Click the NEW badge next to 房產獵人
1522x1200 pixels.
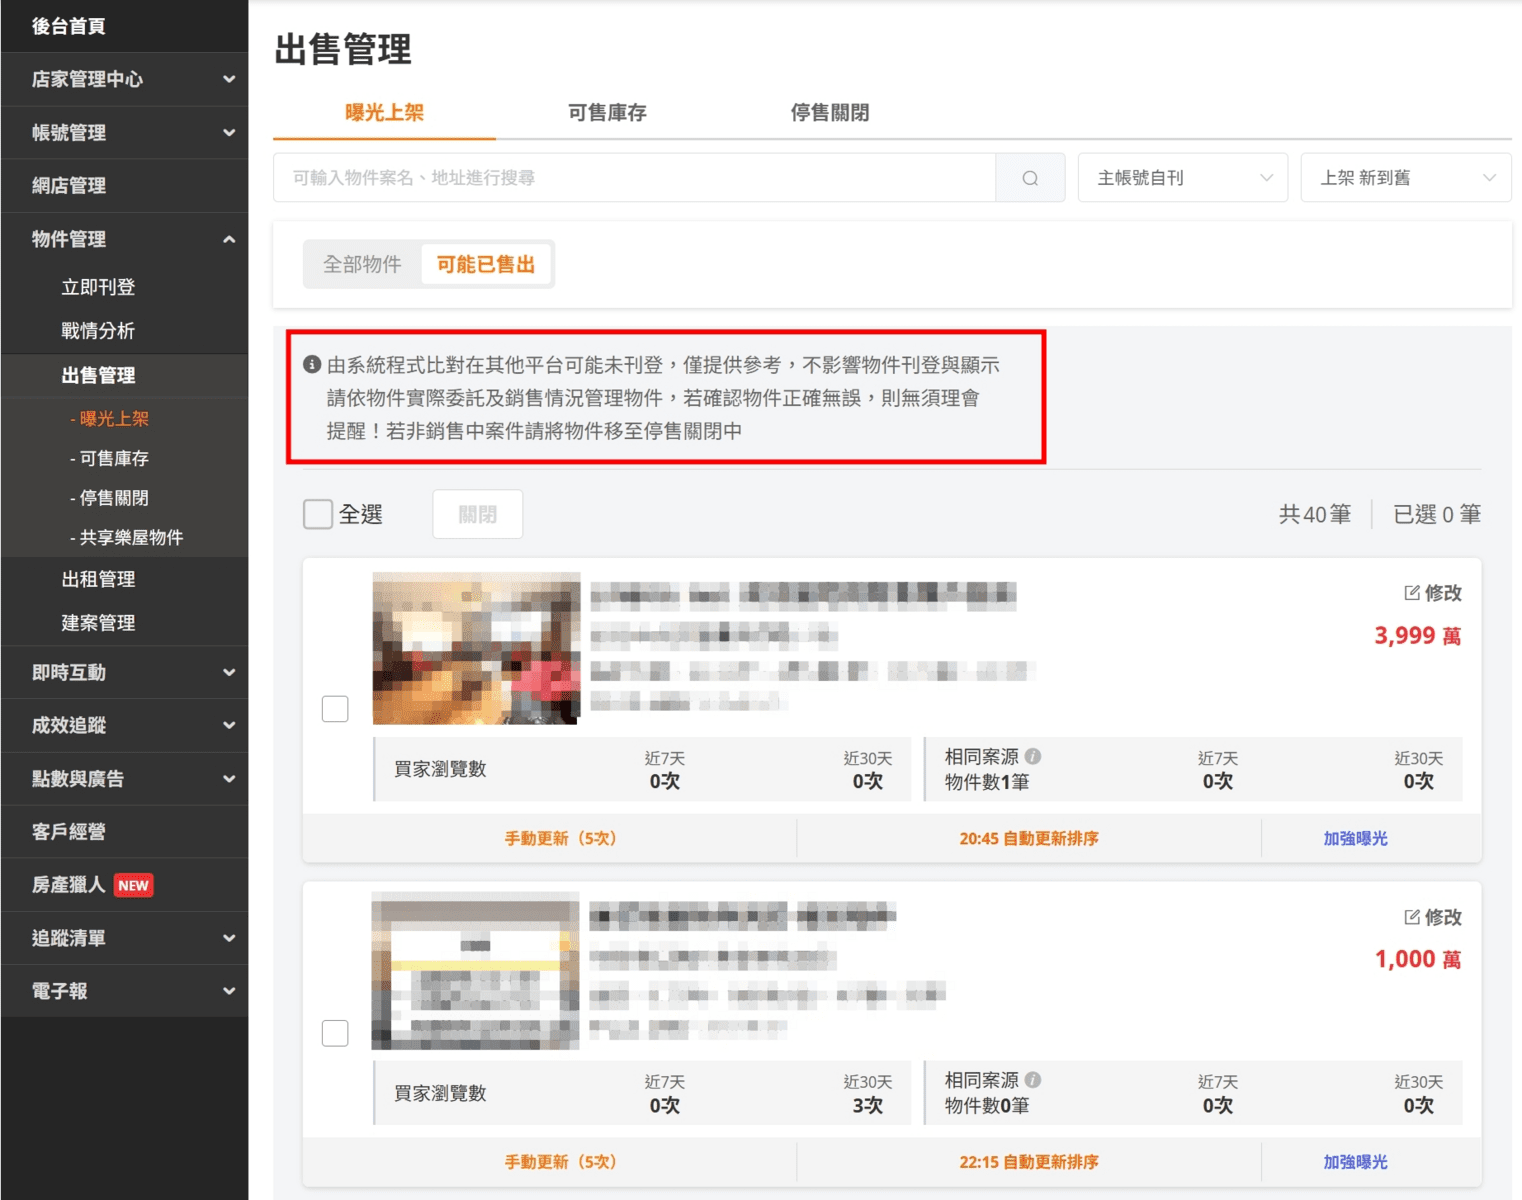133,885
